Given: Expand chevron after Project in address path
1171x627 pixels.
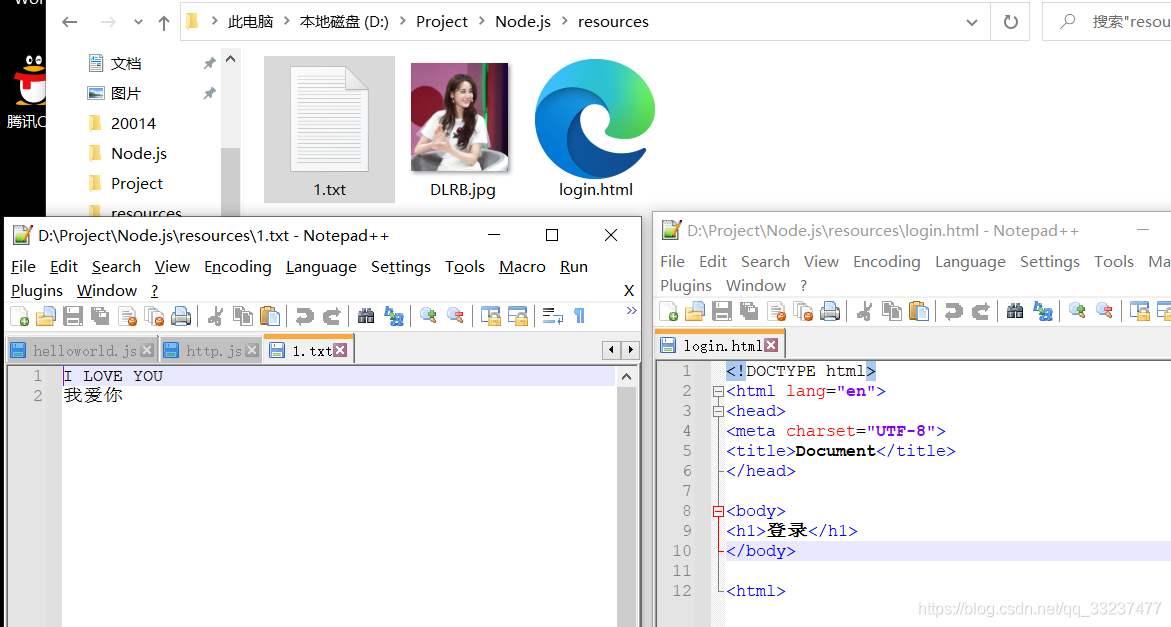Looking at the screenshot, I should coord(481,22).
